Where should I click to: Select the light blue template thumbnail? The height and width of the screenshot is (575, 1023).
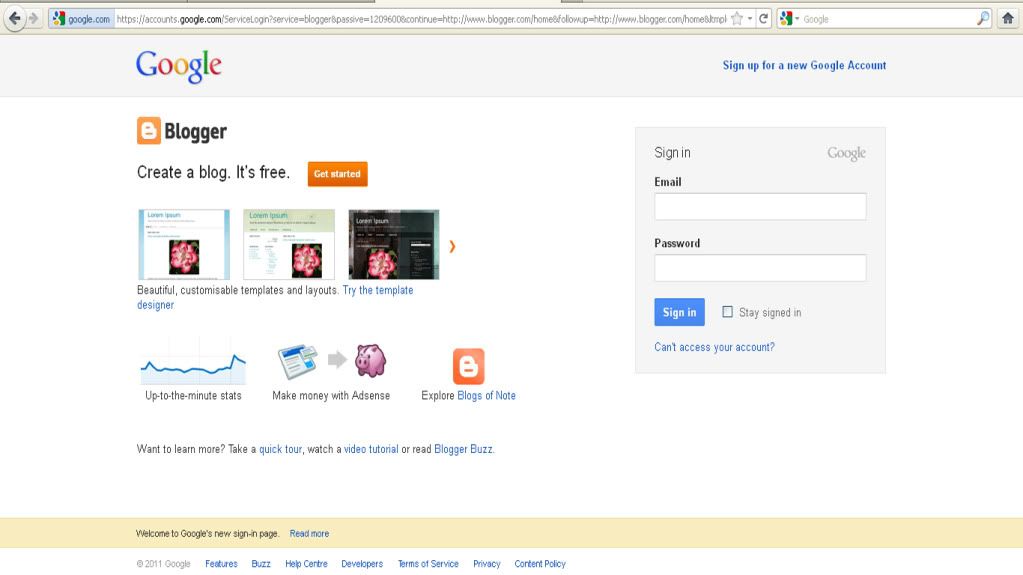[184, 245]
